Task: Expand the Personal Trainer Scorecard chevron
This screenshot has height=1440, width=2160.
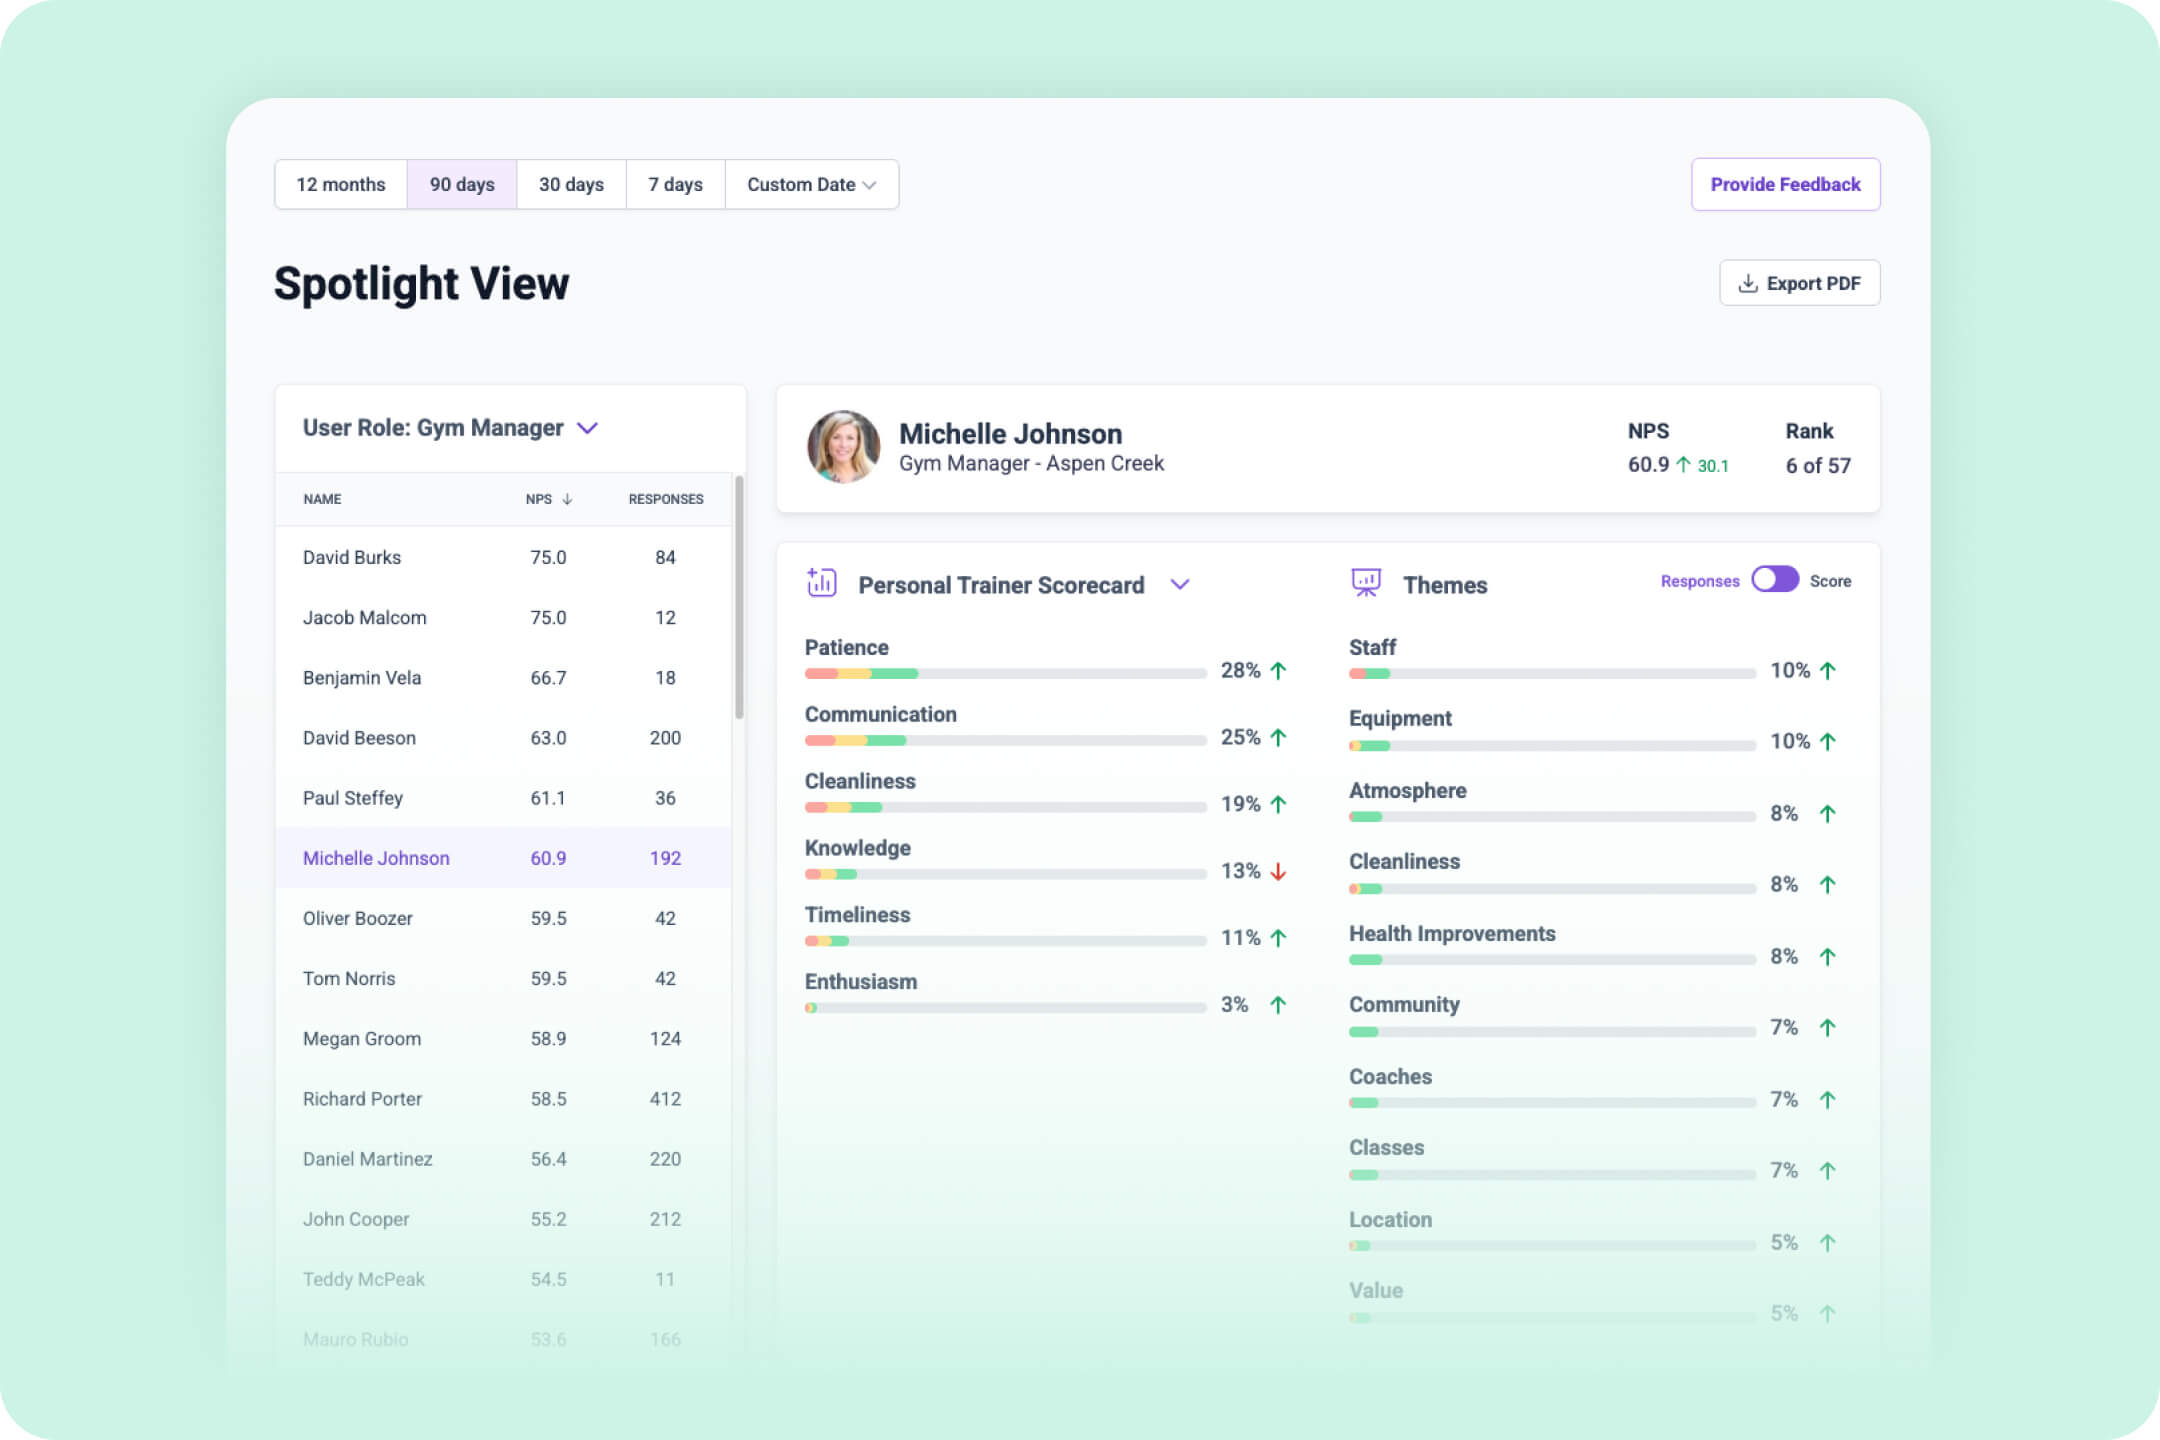Action: [x=1180, y=584]
